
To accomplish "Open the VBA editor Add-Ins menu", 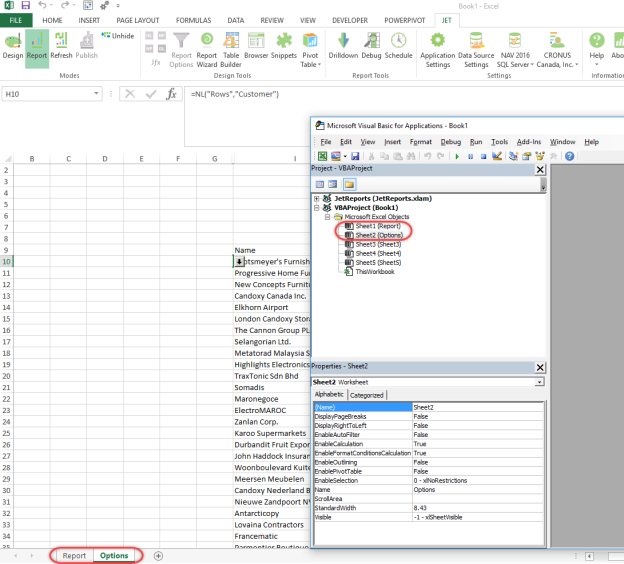I will (528, 142).
